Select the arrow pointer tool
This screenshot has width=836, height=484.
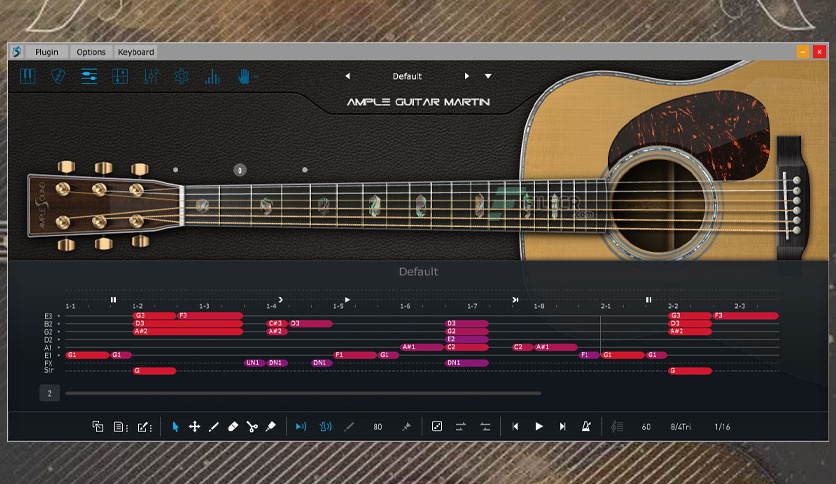coord(175,426)
